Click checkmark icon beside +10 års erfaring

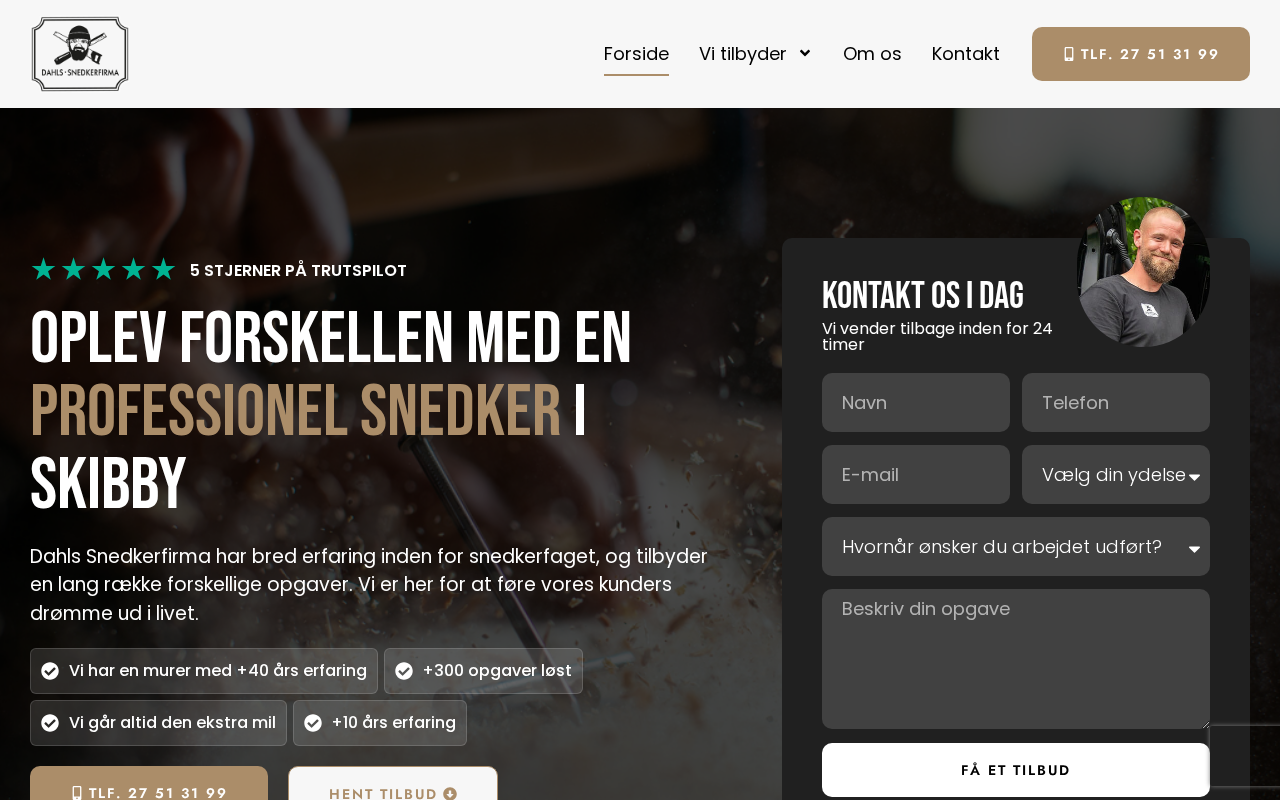click(x=313, y=723)
